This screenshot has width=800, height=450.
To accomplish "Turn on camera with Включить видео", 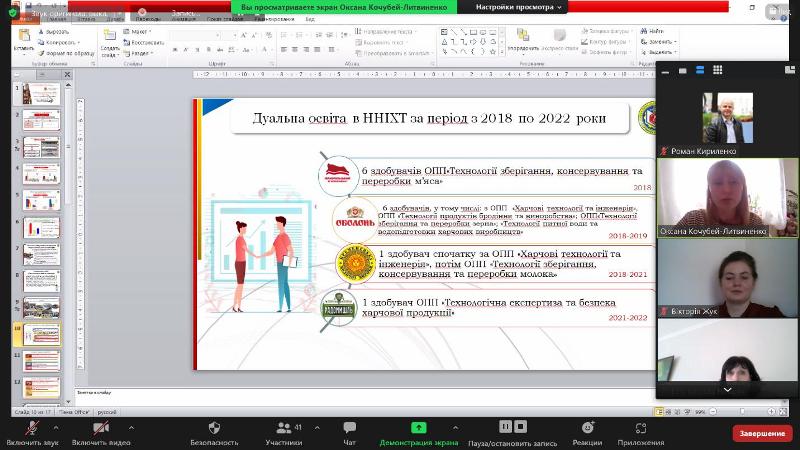I will [102, 427].
